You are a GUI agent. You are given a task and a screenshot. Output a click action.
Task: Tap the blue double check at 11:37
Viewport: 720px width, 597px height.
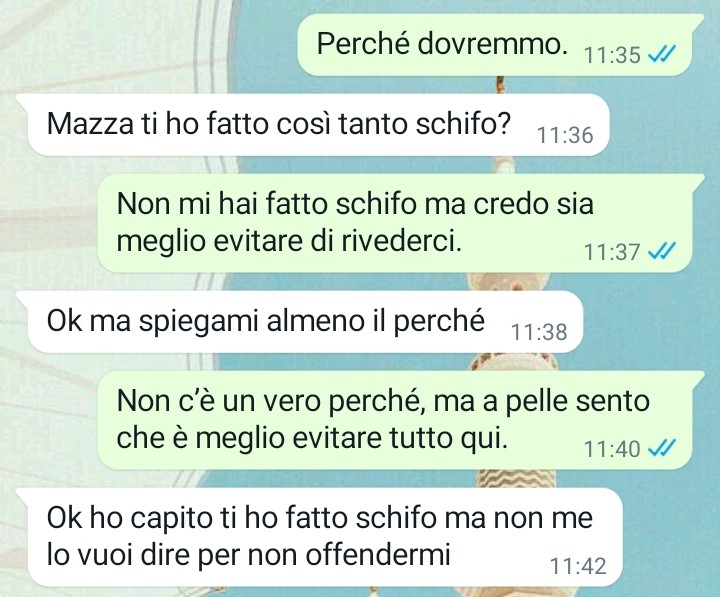pos(661,252)
